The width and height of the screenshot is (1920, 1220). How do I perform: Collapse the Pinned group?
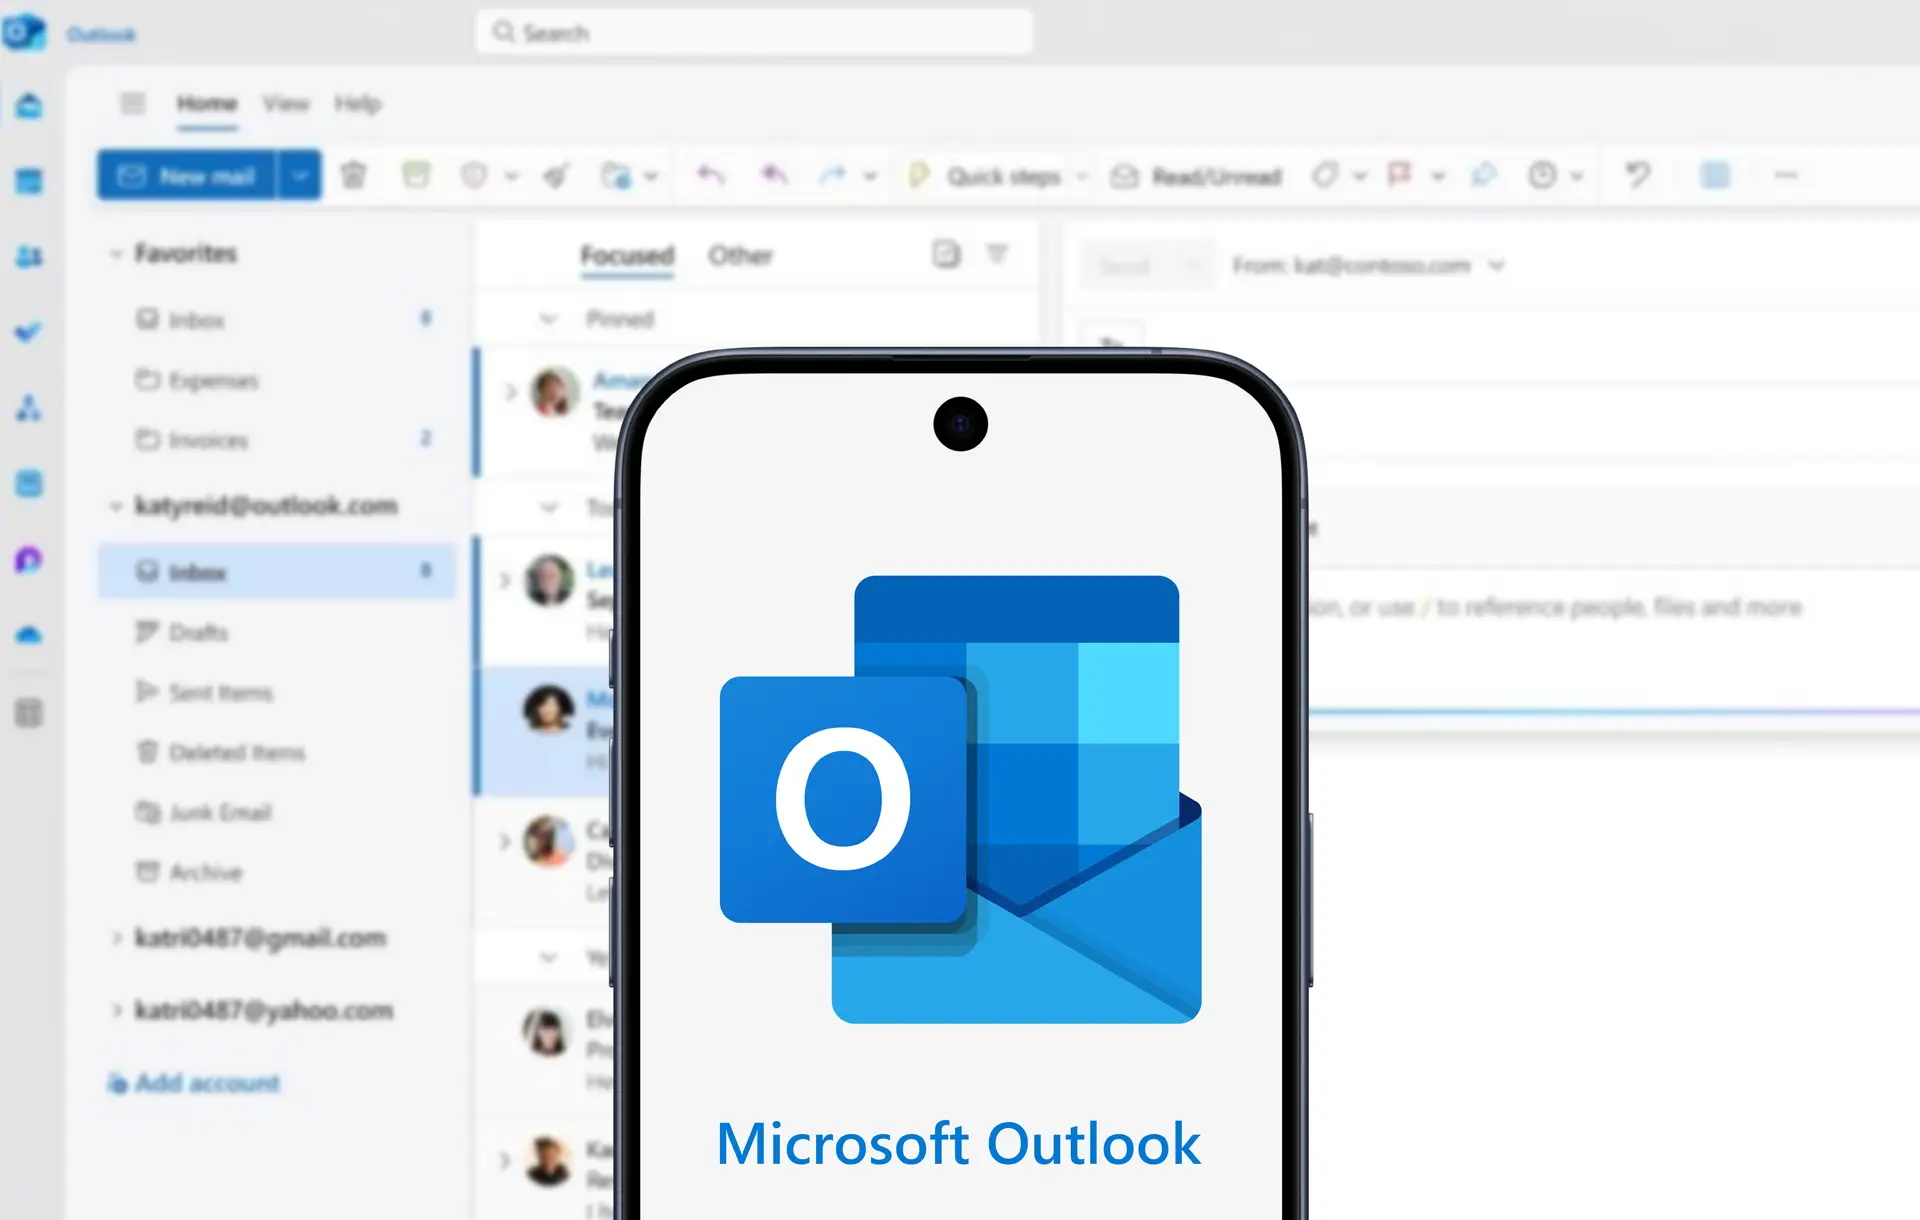click(x=548, y=319)
